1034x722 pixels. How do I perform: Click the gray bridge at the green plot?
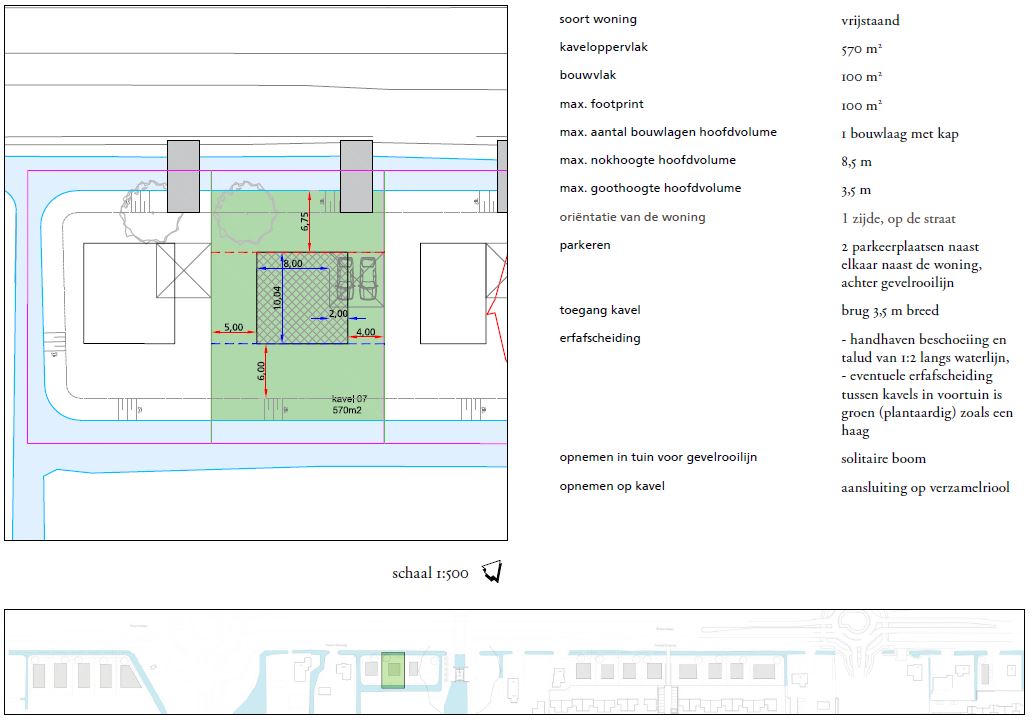point(356,176)
